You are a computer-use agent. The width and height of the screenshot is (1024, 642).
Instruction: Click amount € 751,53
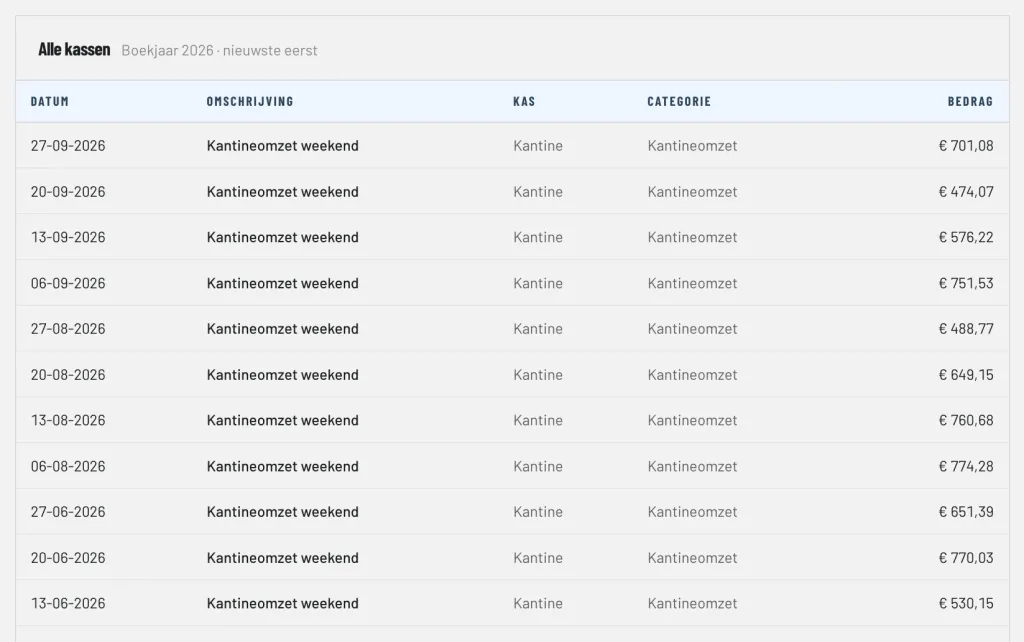(x=966, y=283)
